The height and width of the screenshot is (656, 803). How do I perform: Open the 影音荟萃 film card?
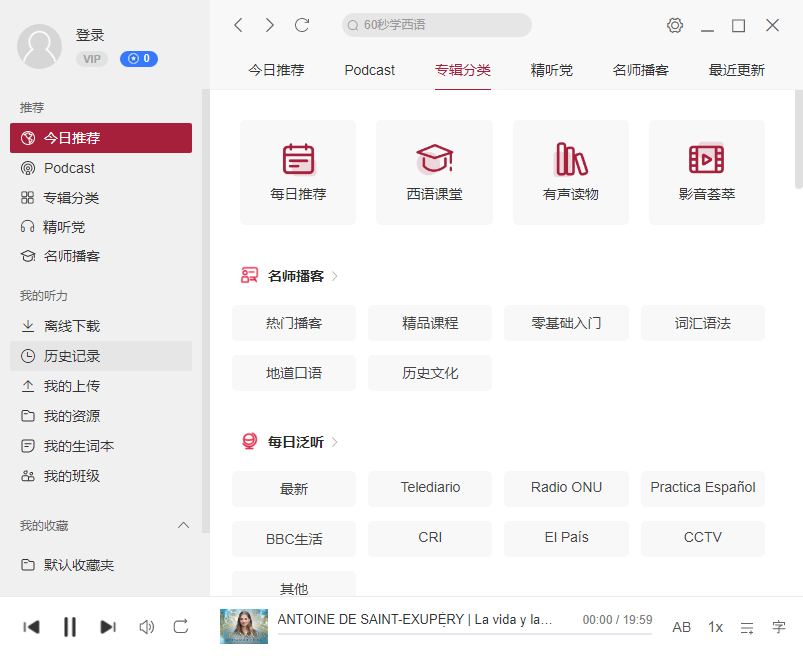coord(707,172)
